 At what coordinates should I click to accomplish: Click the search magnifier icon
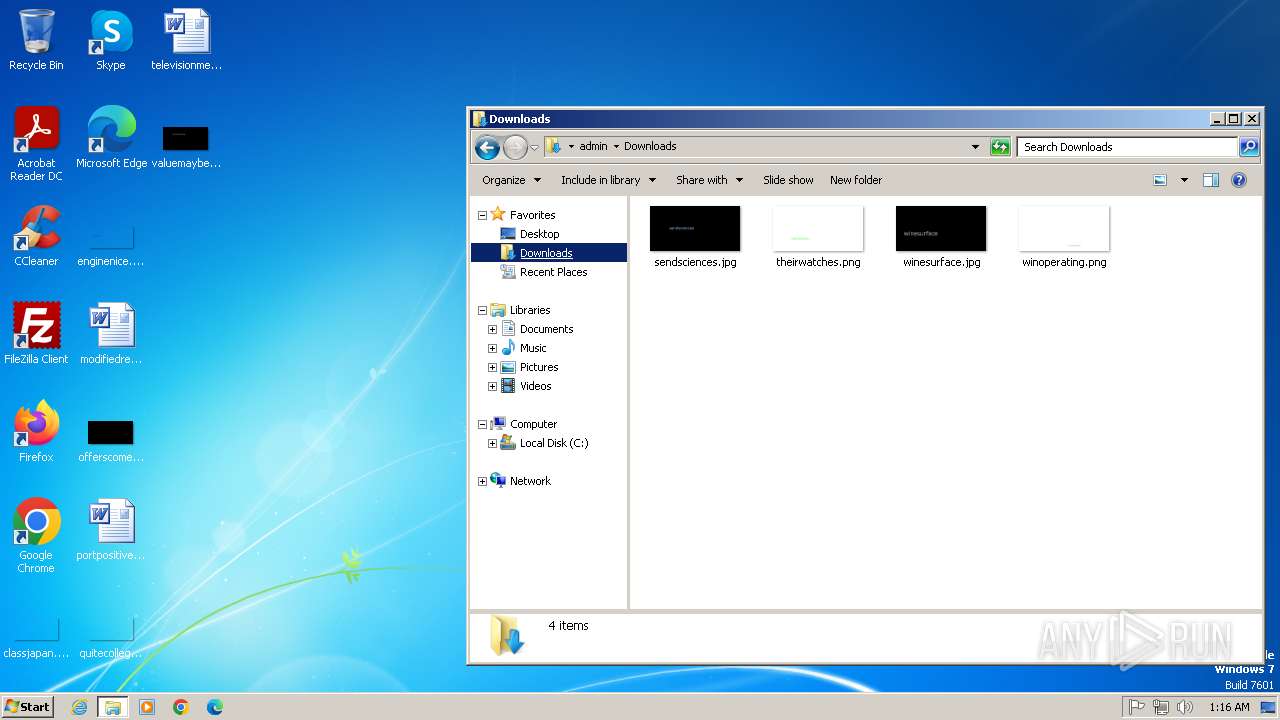1249,147
